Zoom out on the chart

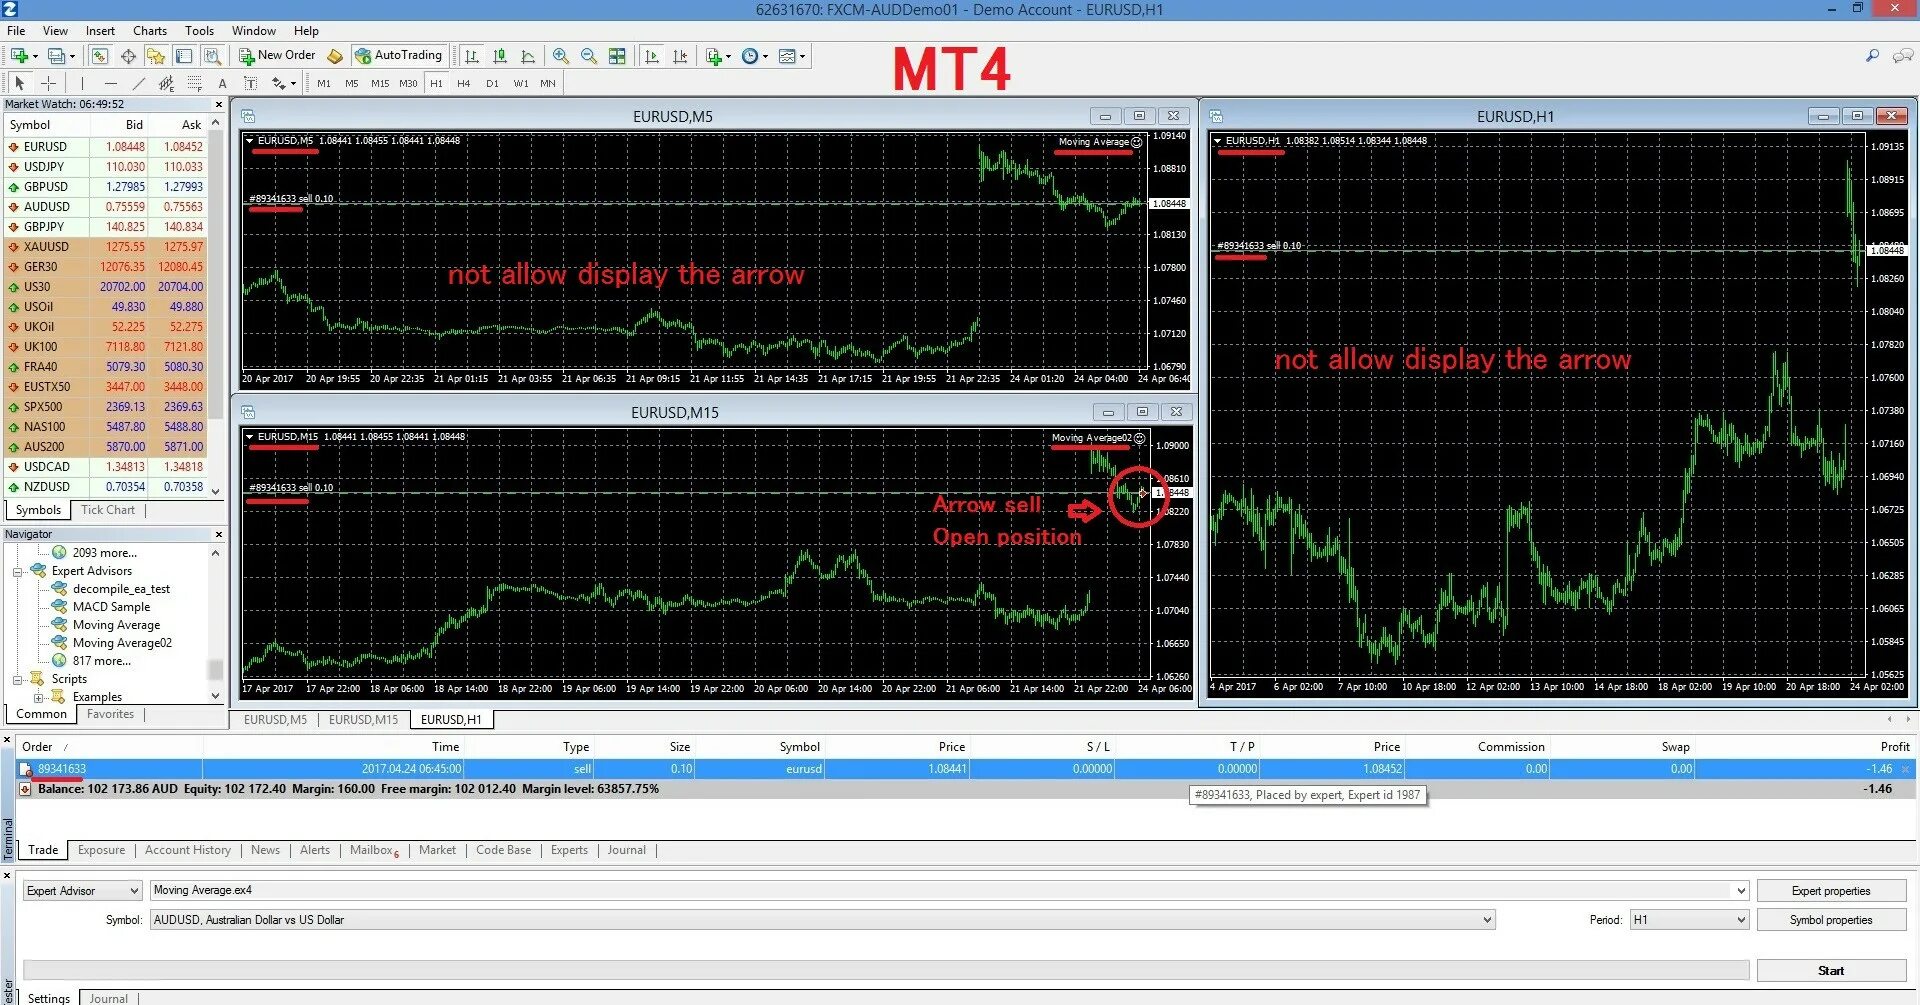pyautogui.click(x=589, y=56)
